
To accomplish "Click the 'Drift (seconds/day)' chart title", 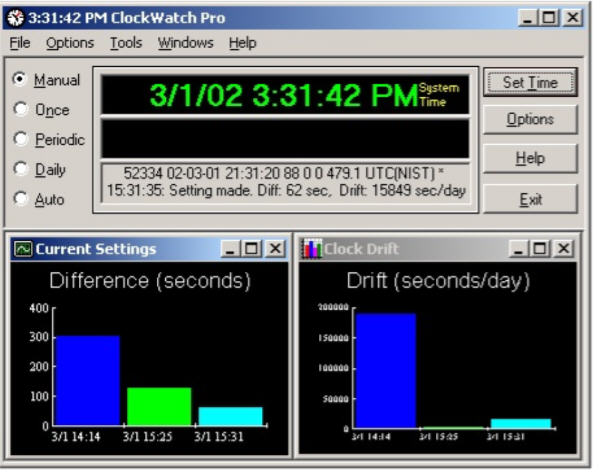I will (x=439, y=281).
